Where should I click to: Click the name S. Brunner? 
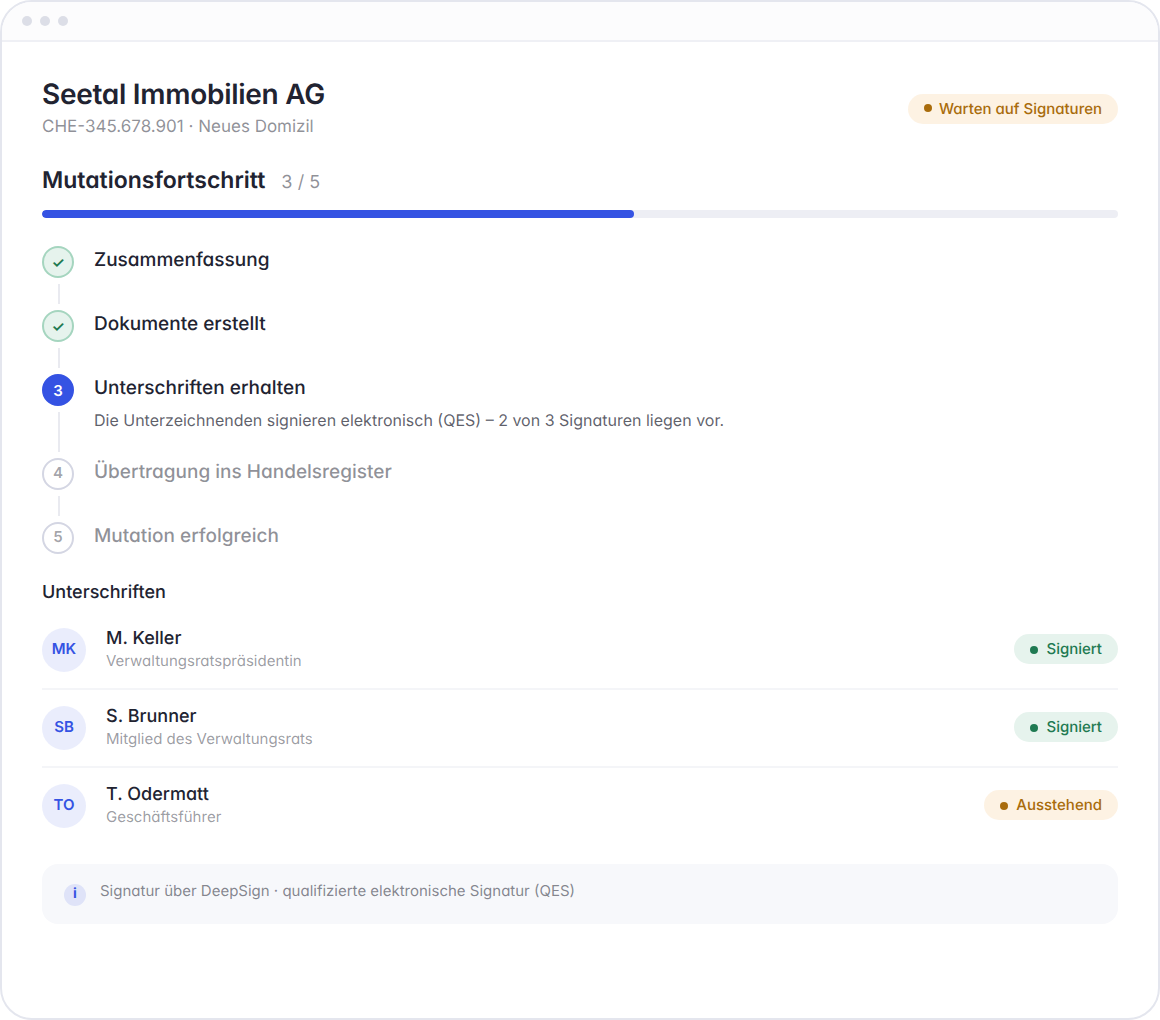point(151,716)
